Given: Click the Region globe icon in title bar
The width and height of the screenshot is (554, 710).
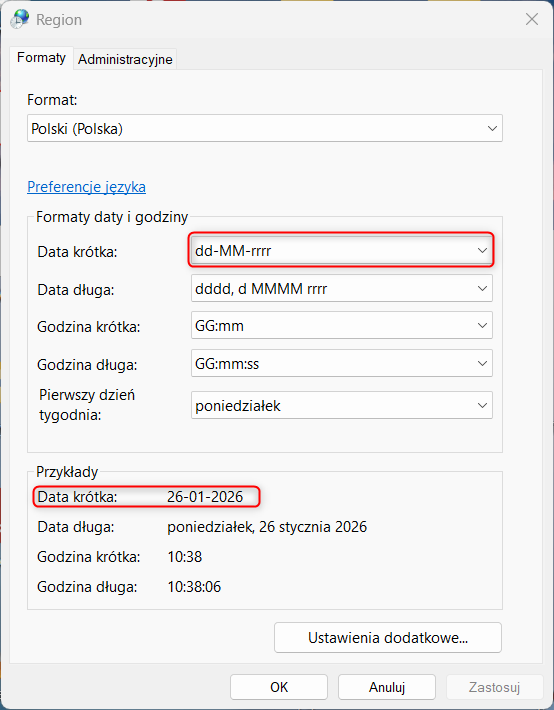Looking at the screenshot, I should coord(20,19).
